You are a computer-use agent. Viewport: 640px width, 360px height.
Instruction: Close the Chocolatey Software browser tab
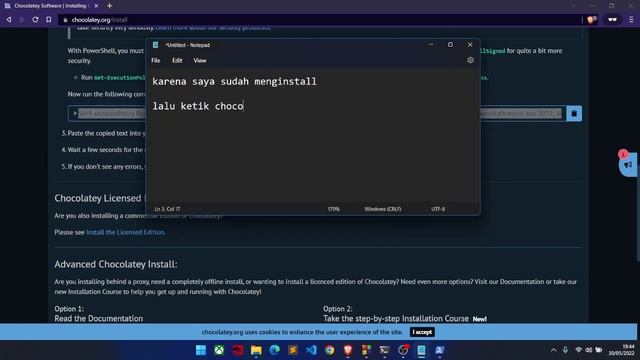pos(96,6)
